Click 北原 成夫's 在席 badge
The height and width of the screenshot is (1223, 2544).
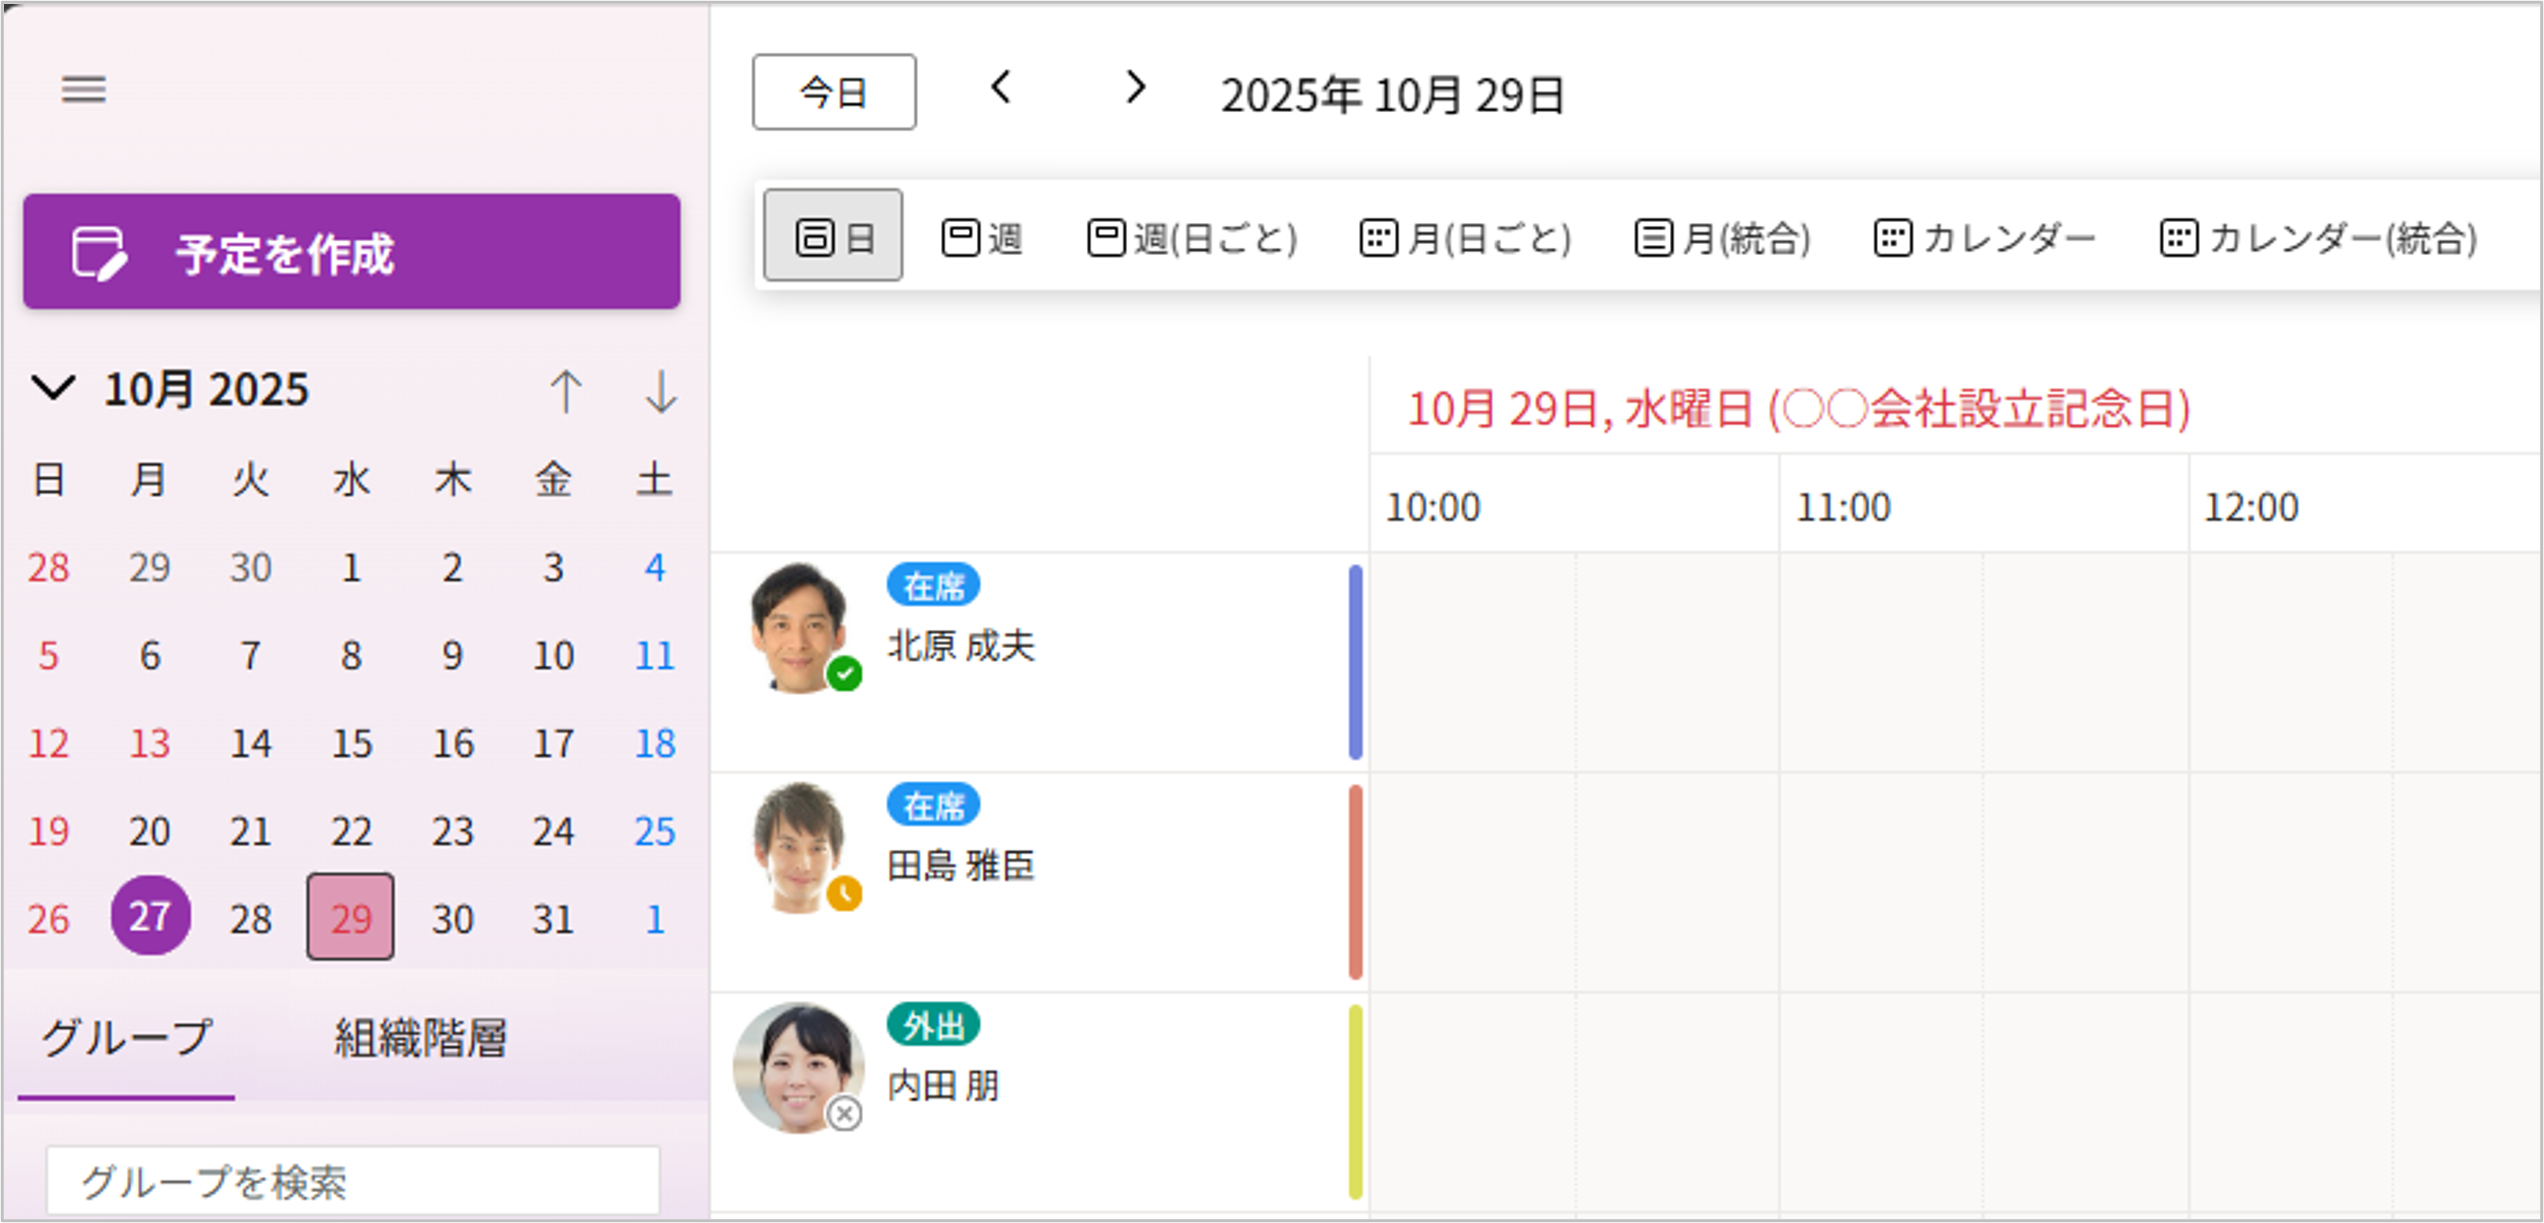point(933,586)
